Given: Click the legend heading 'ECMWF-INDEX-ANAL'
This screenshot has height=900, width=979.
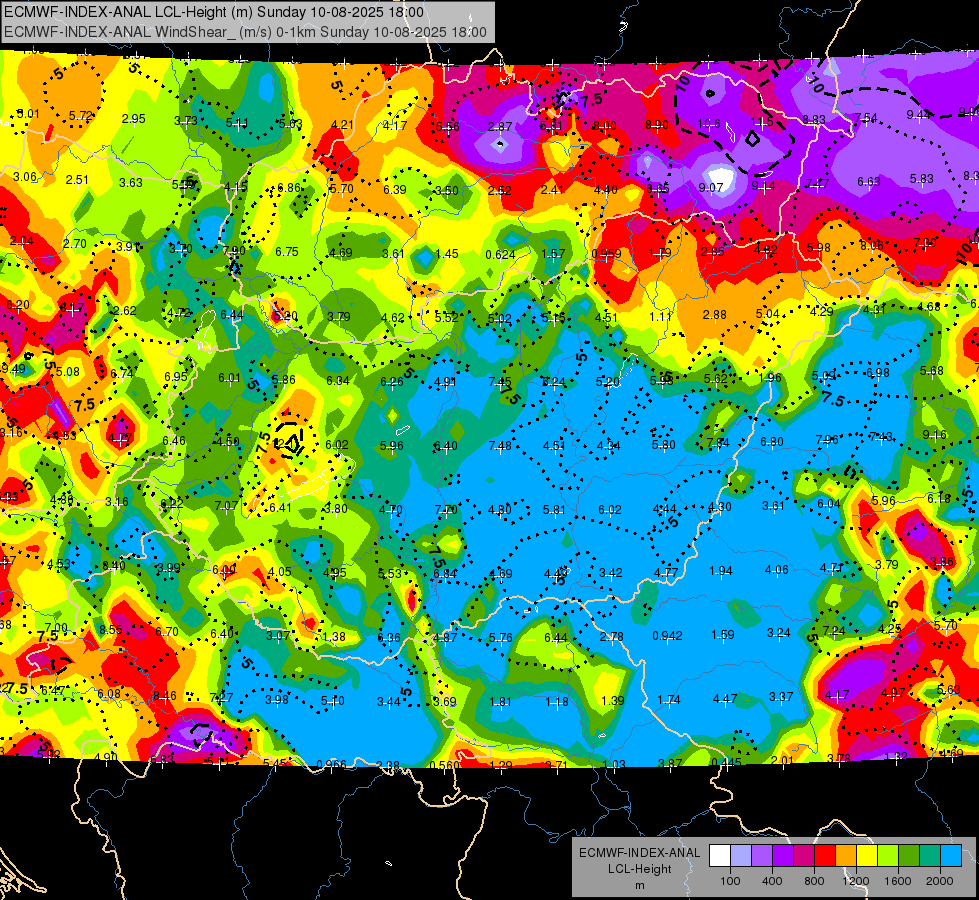Looking at the screenshot, I should click(639, 853).
